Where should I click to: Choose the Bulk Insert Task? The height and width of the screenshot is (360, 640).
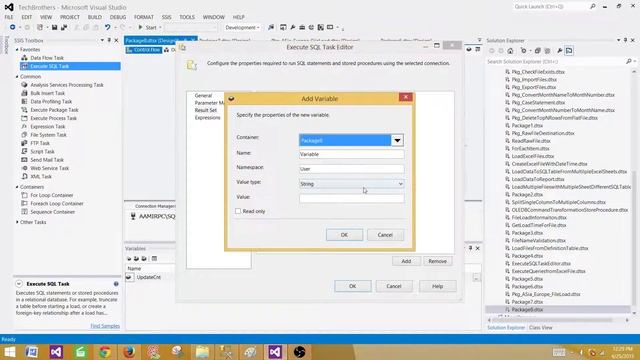(47, 93)
